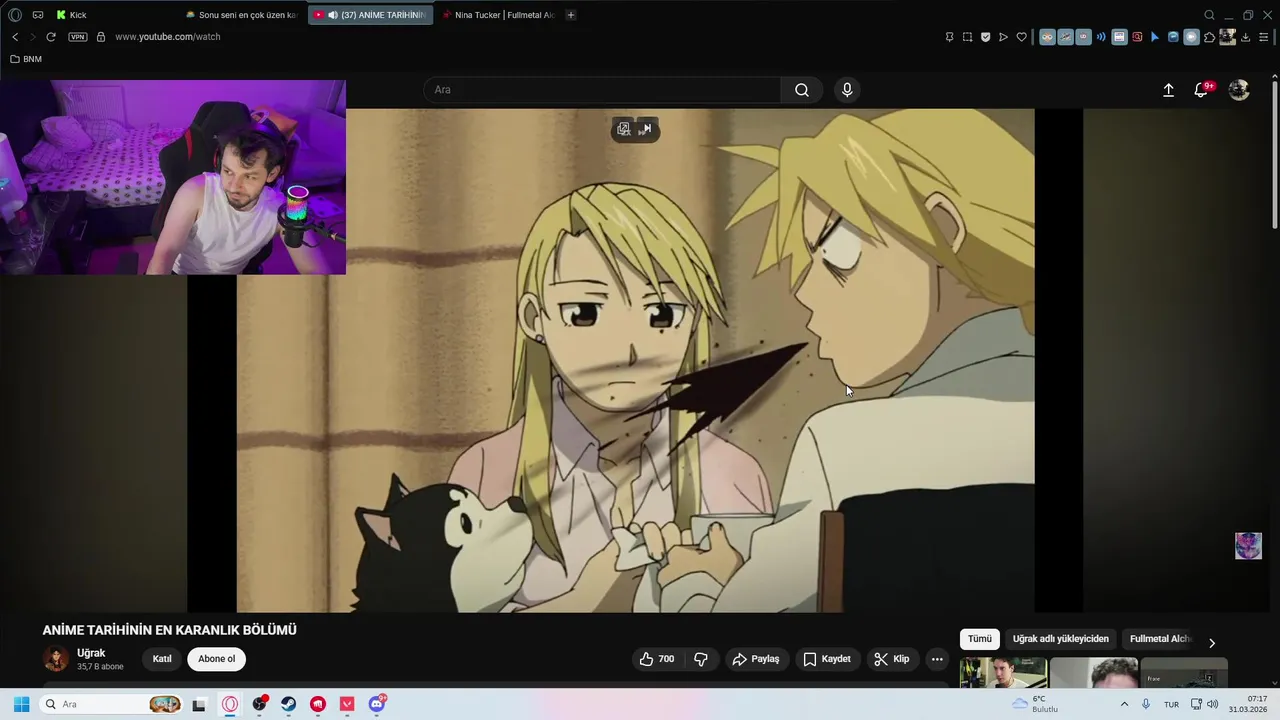Open the BNM bookmarks folder
This screenshot has height=720, width=1280.
(x=26, y=59)
